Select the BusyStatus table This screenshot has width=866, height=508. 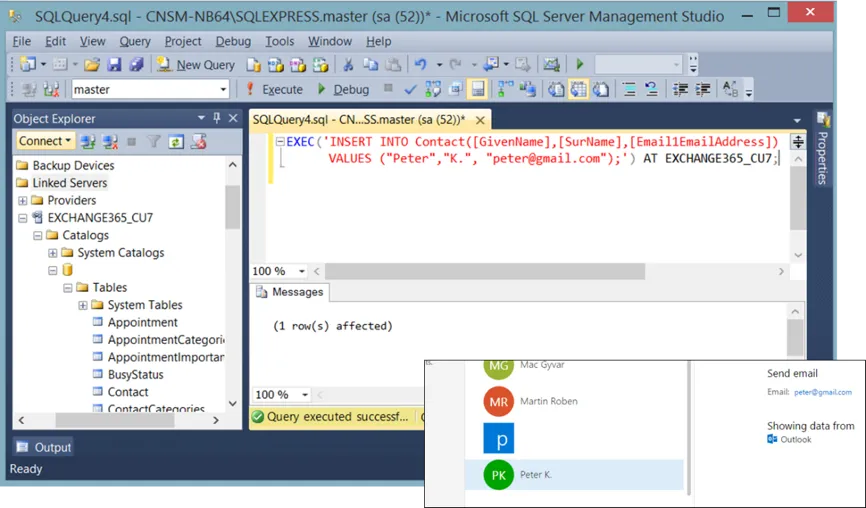(135, 374)
